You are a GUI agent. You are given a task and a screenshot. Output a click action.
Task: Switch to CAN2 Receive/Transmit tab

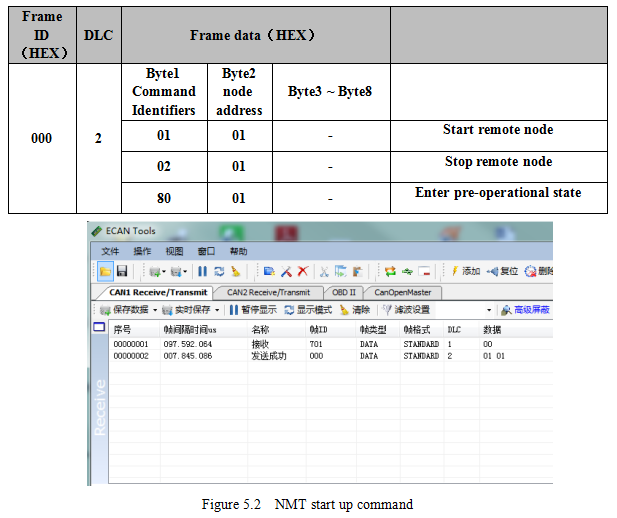[x=268, y=292]
